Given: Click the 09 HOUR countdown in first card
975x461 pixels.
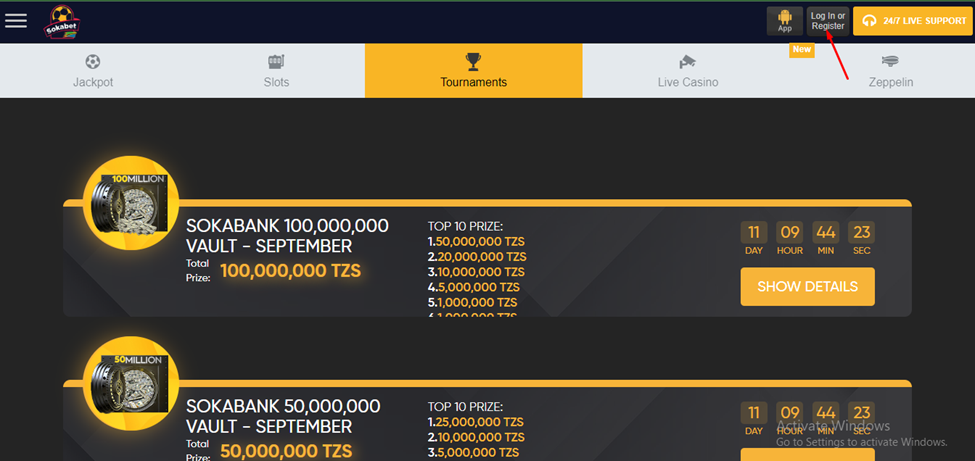Looking at the screenshot, I should click(790, 238).
